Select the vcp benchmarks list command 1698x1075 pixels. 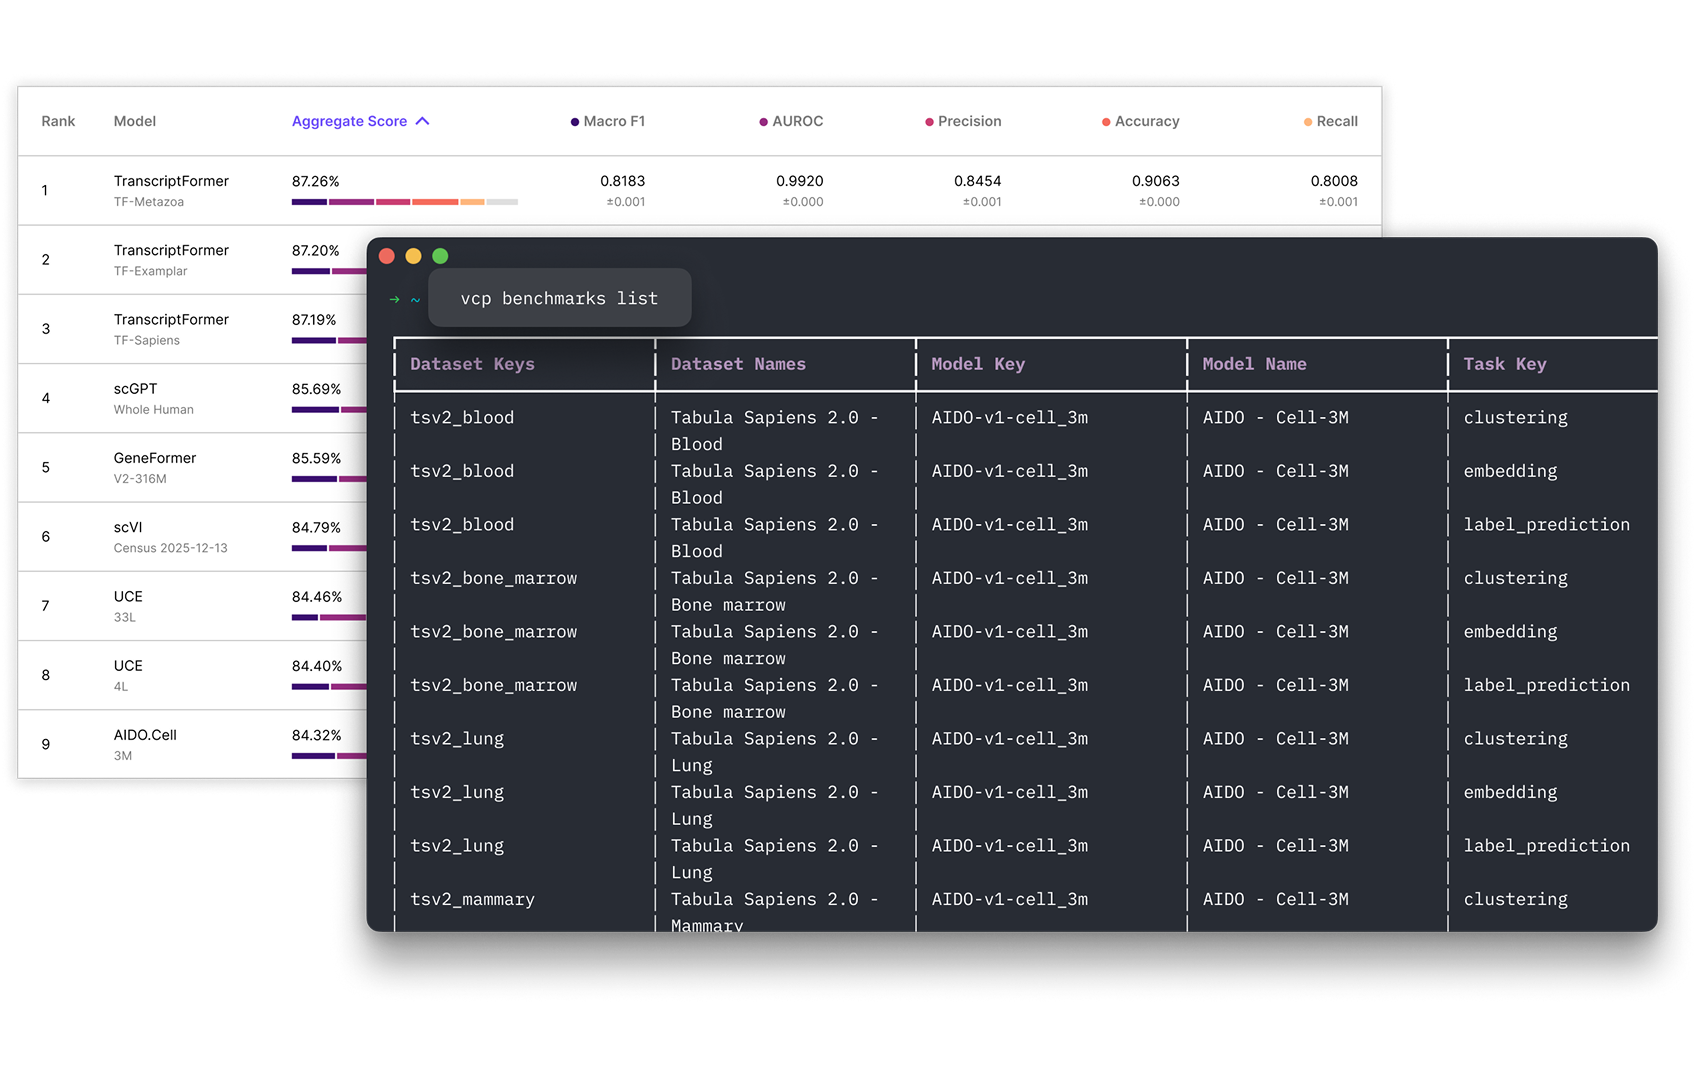pyautogui.click(x=559, y=298)
